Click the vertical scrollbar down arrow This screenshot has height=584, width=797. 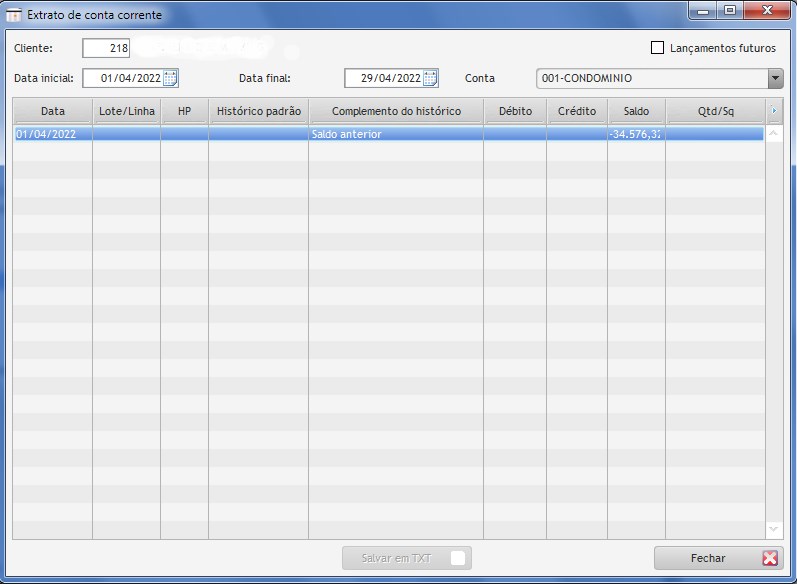(x=774, y=528)
